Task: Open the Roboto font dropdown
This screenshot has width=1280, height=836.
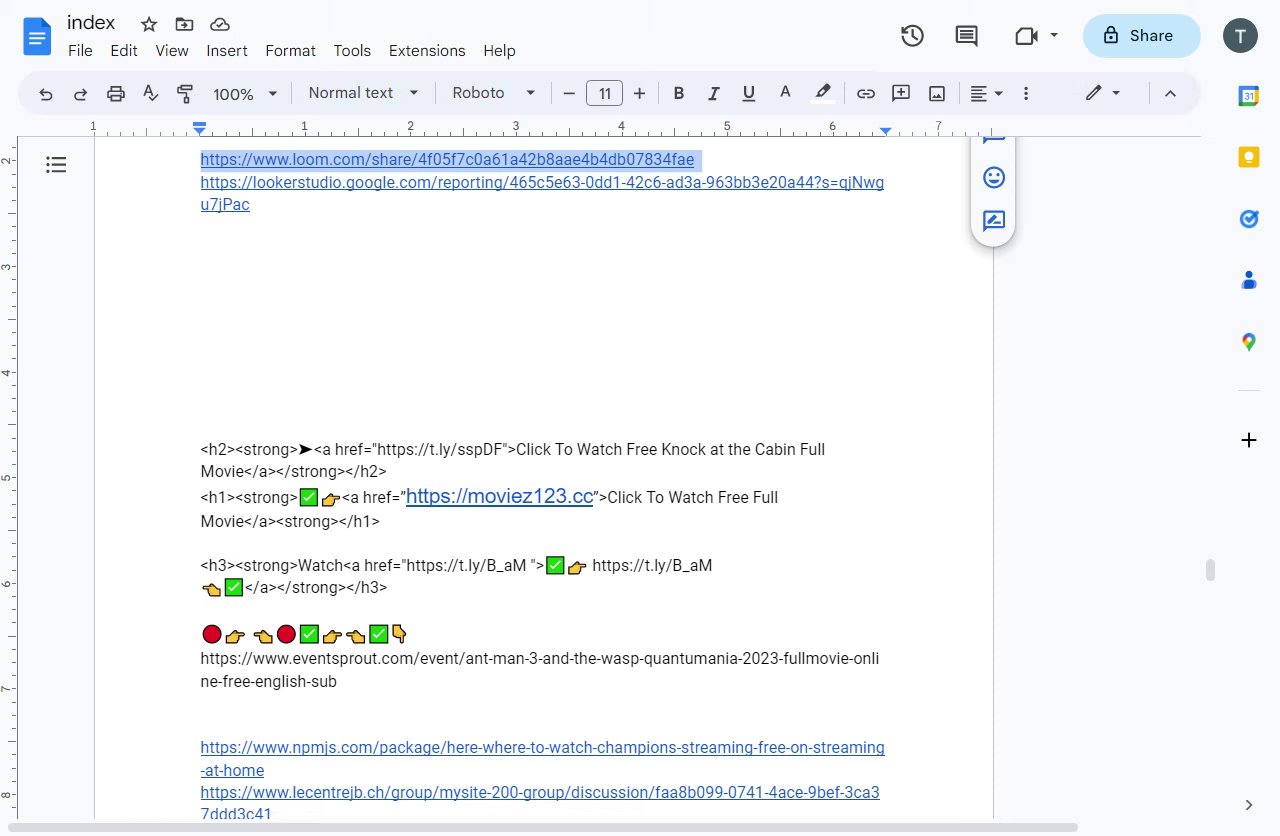Action: [494, 93]
